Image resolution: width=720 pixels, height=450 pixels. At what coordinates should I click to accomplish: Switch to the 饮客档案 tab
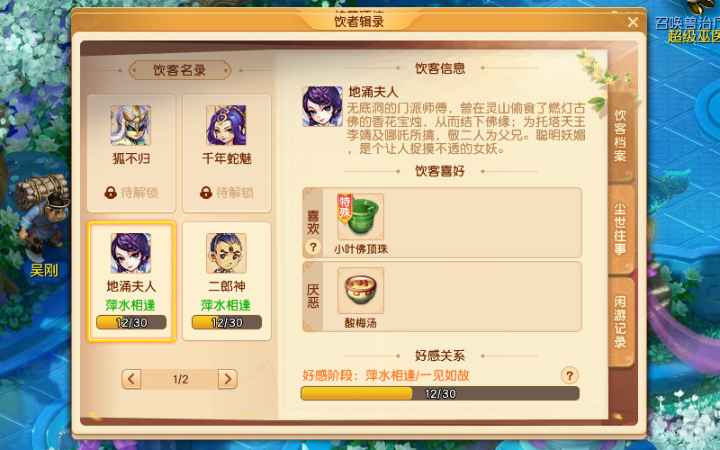tap(621, 136)
